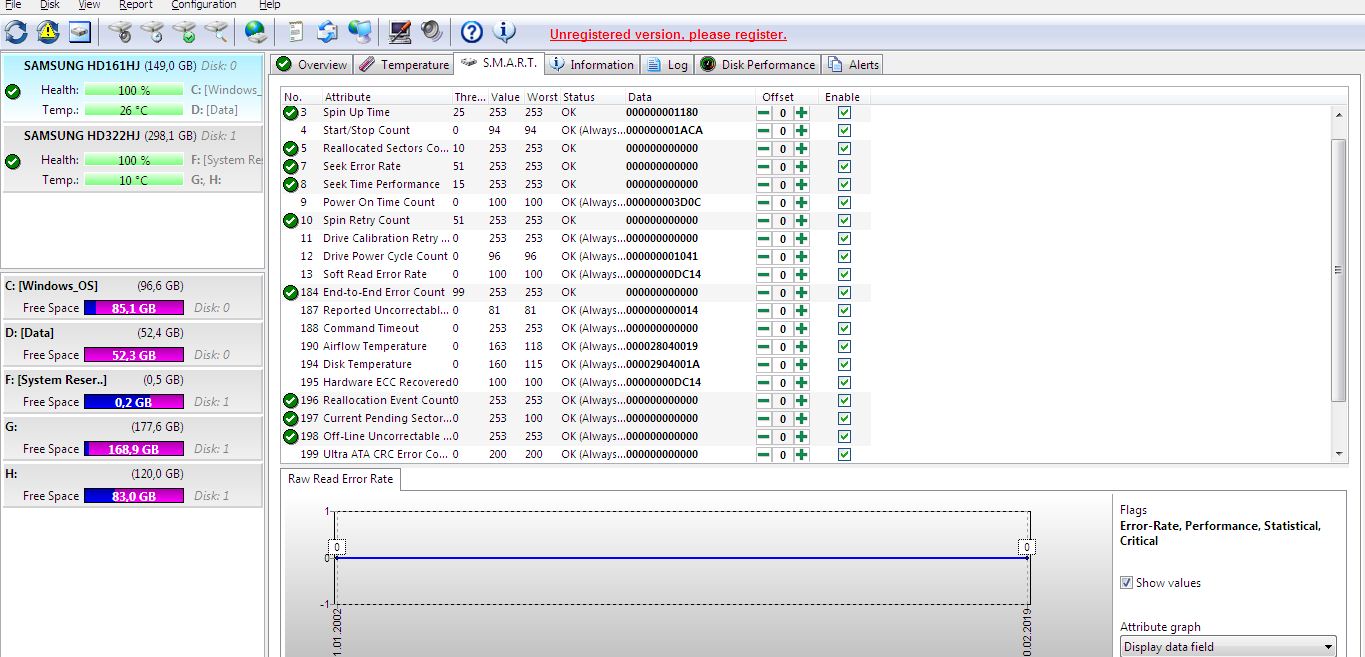This screenshot has width=1365, height=657.
Task: Toggle the Show values checkbox
Action: (x=1127, y=583)
